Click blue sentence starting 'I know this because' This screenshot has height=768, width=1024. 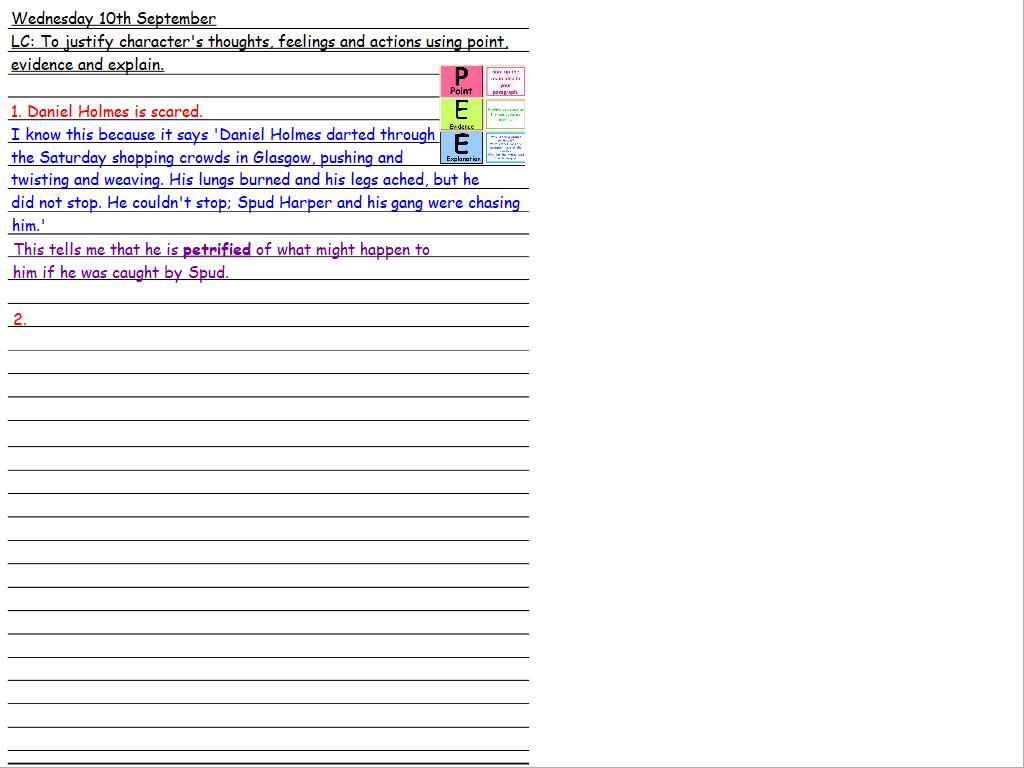(222, 134)
